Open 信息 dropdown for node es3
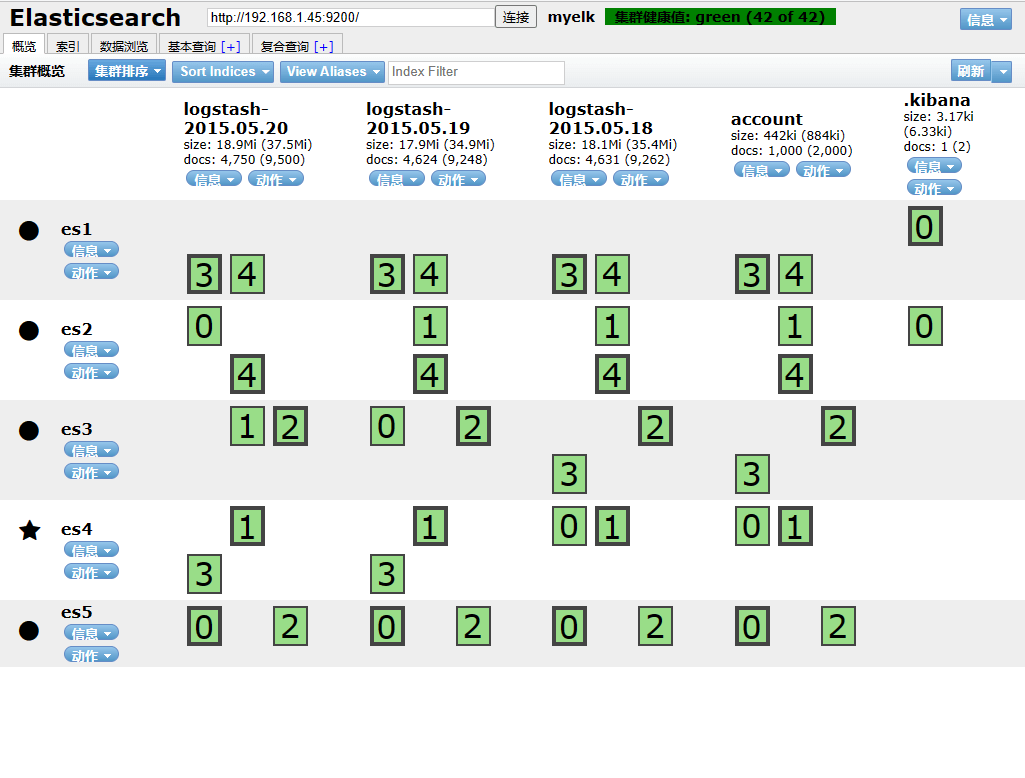Screen dimensions: 1025x778 pyautogui.click(x=92, y=450)
